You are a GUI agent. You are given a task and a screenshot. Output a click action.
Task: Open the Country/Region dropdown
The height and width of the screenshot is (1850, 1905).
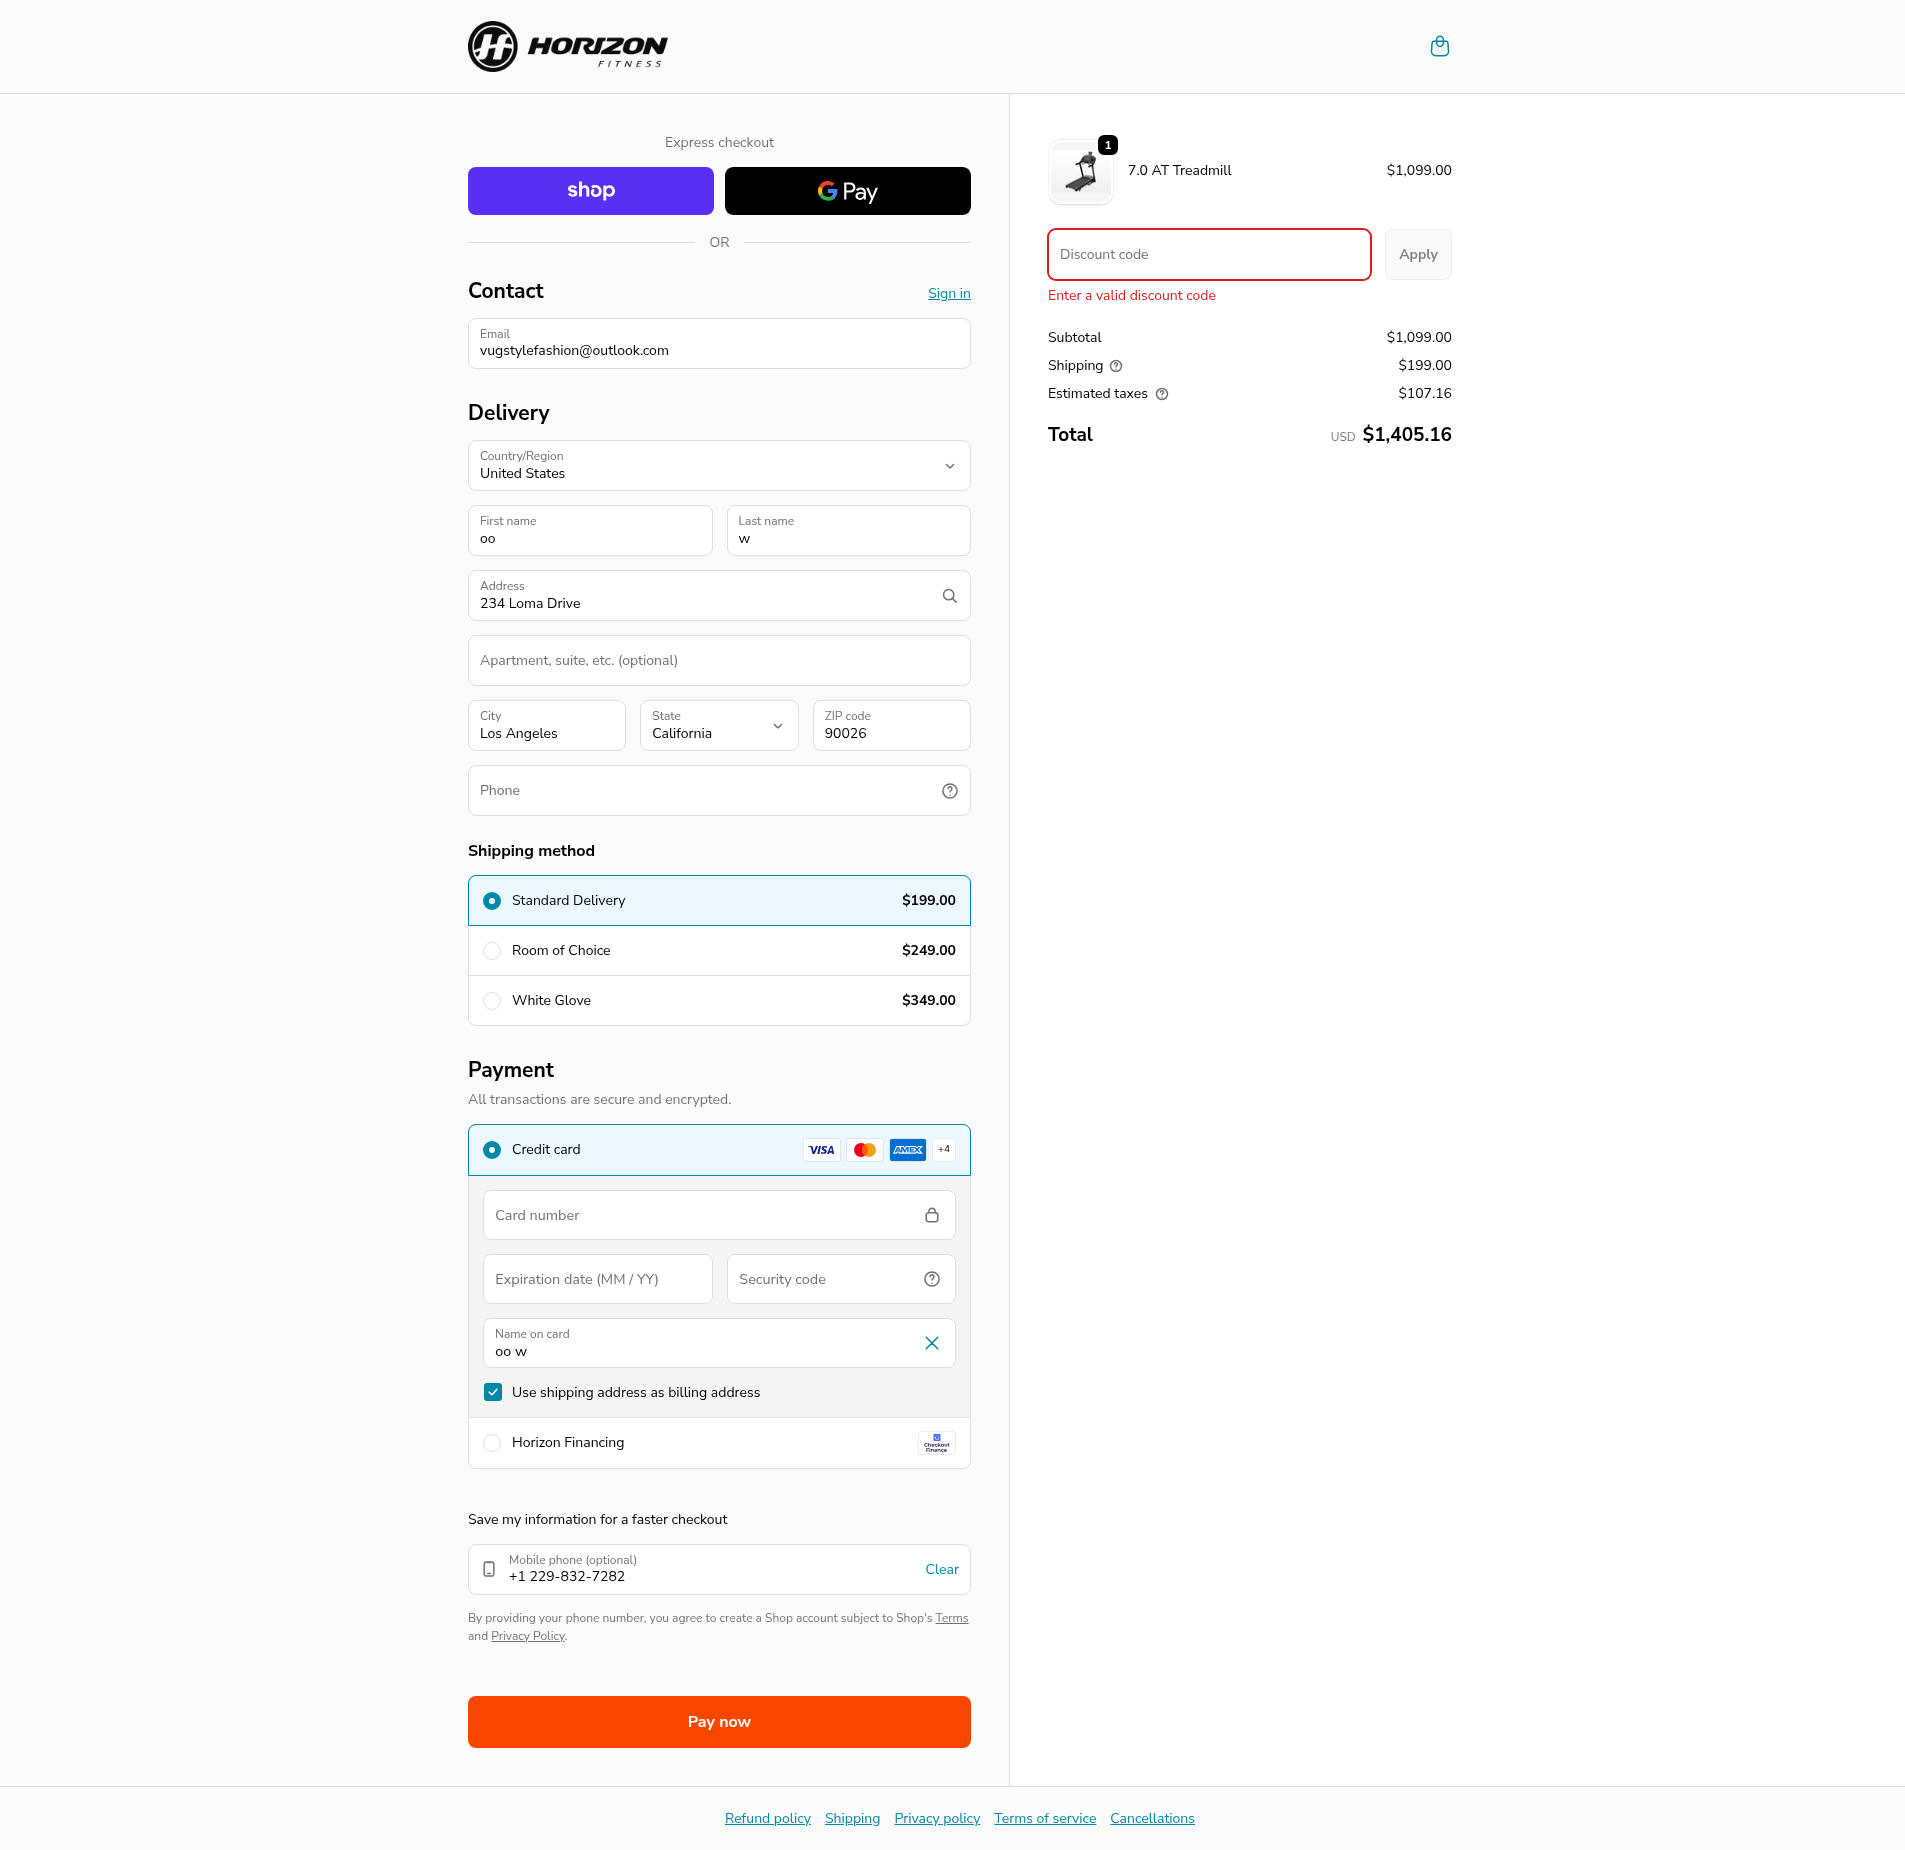click(719, 466)
